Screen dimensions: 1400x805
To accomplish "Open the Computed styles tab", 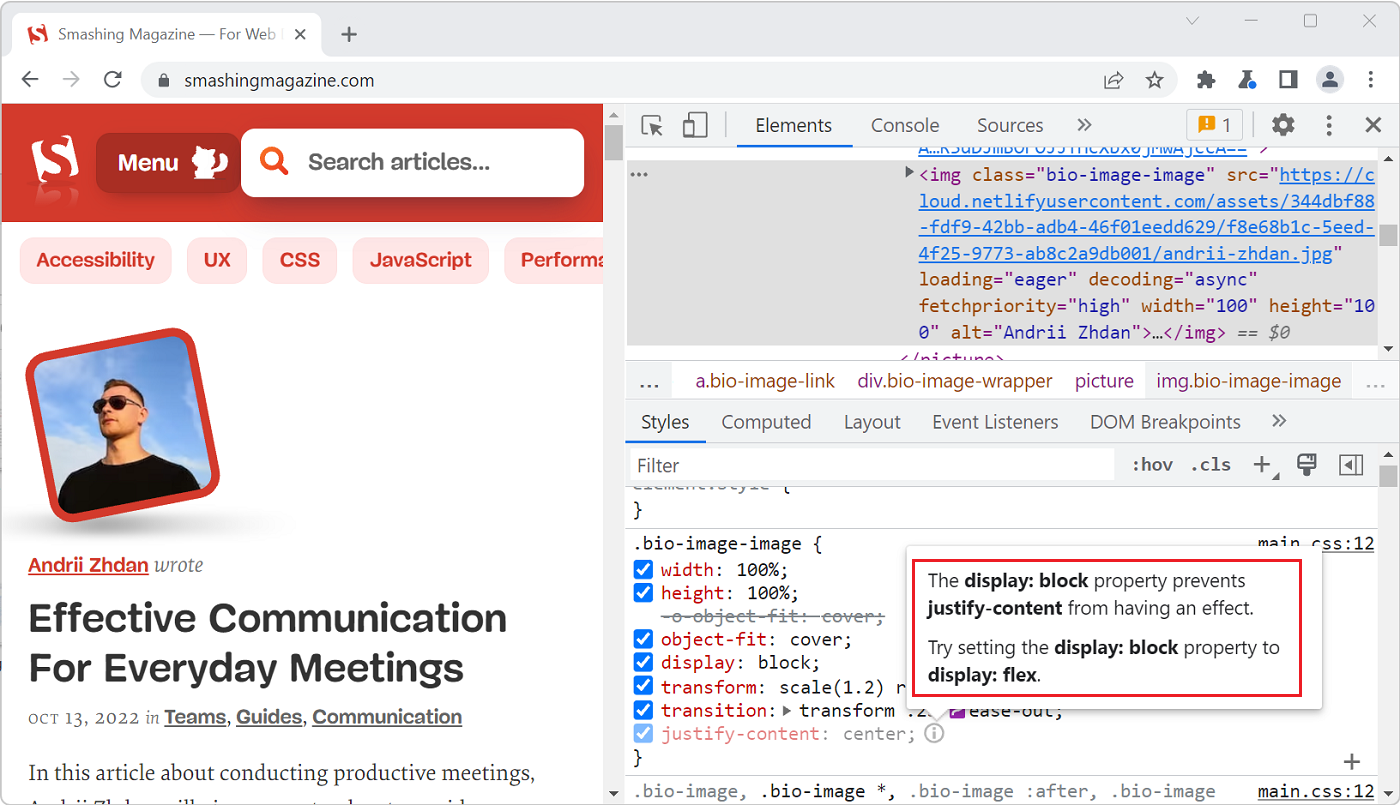I will (x=766, y=421).
